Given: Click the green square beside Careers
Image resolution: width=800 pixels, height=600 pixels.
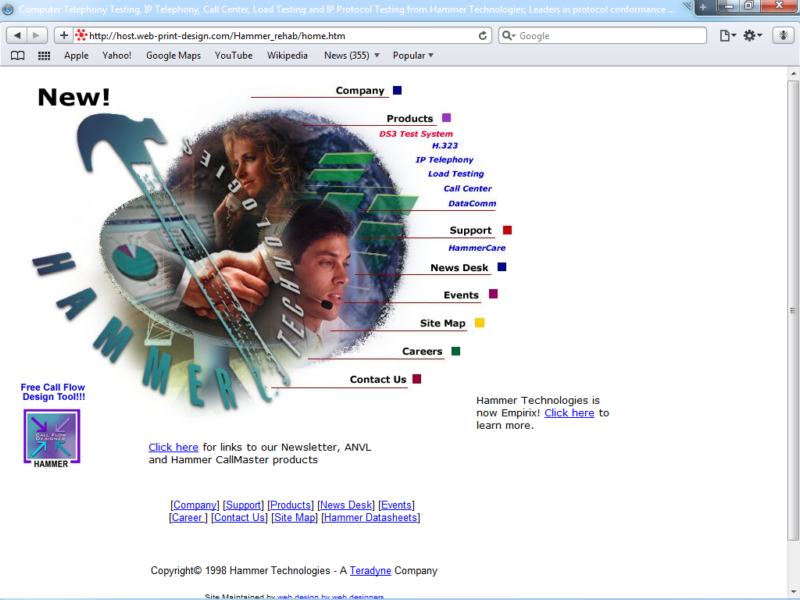Looking at the screenshot, I should pos(456,351).
